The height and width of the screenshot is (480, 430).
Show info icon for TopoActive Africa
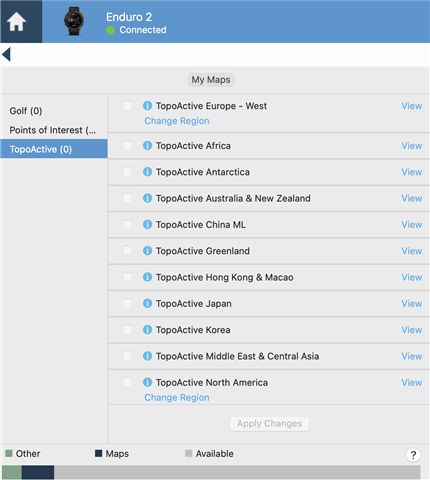pyautogui.click(x=147, y=145)
